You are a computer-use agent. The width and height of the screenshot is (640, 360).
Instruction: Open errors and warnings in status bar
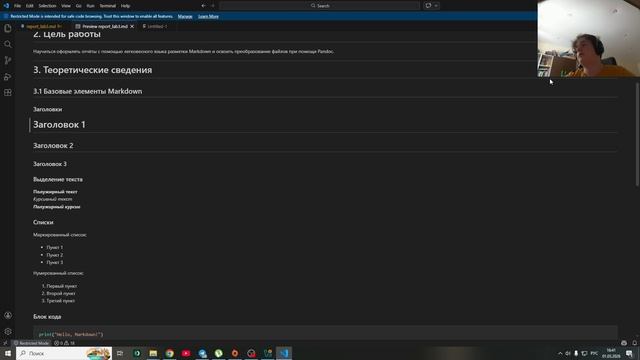click(x=64, y=343)
